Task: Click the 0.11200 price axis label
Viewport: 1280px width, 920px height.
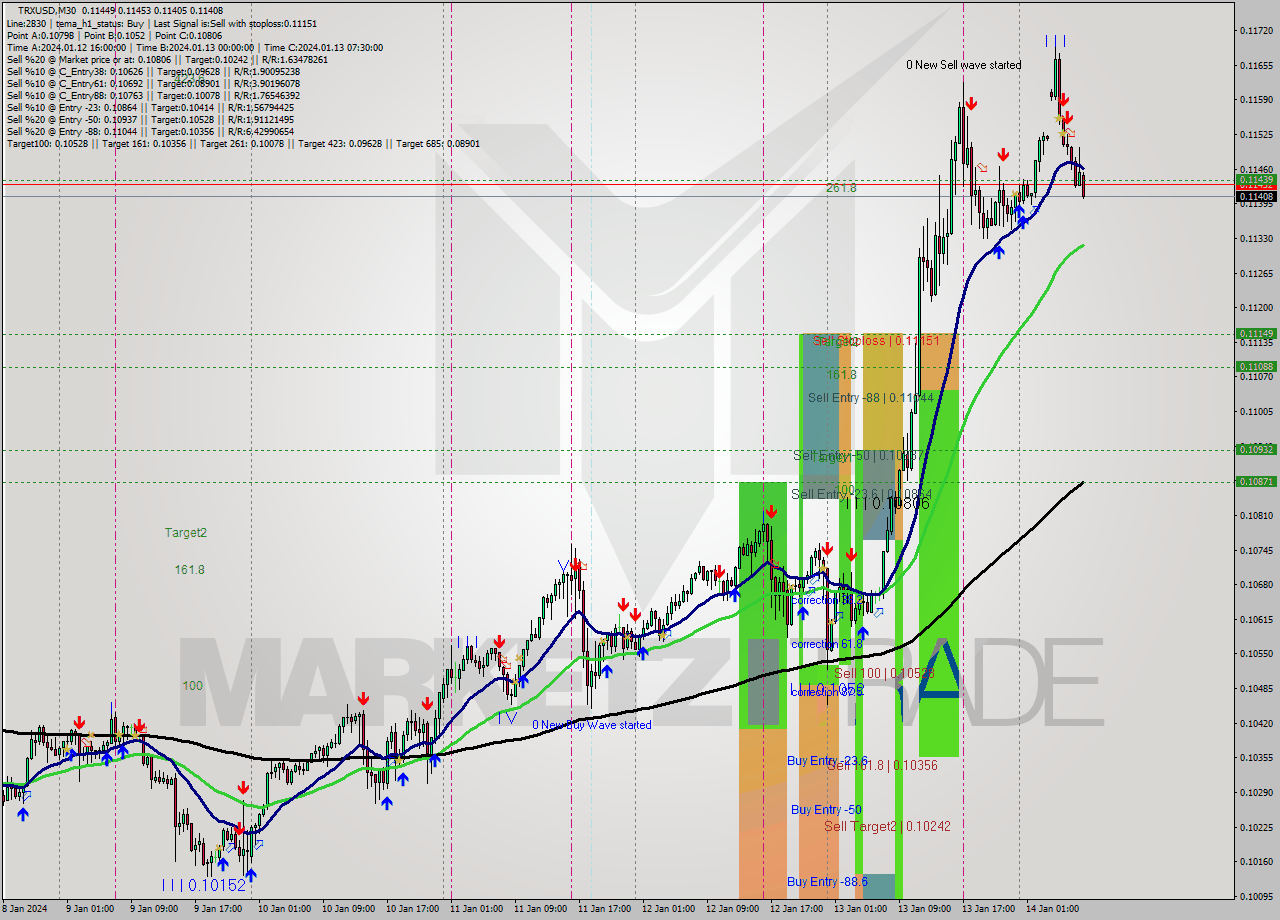Action: pos(1256,307)
